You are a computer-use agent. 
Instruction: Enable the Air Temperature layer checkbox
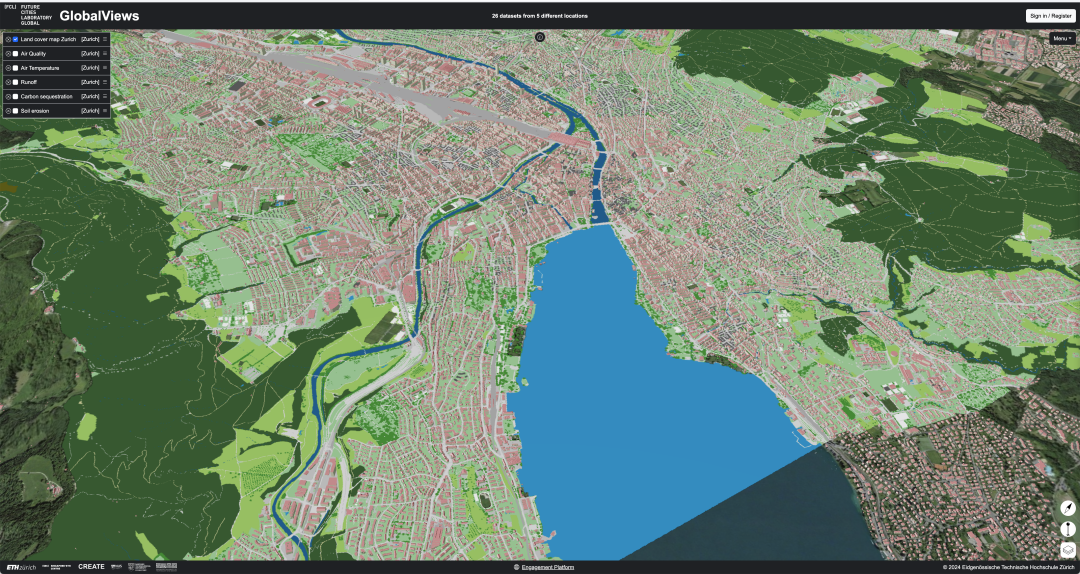coord(16,68)
